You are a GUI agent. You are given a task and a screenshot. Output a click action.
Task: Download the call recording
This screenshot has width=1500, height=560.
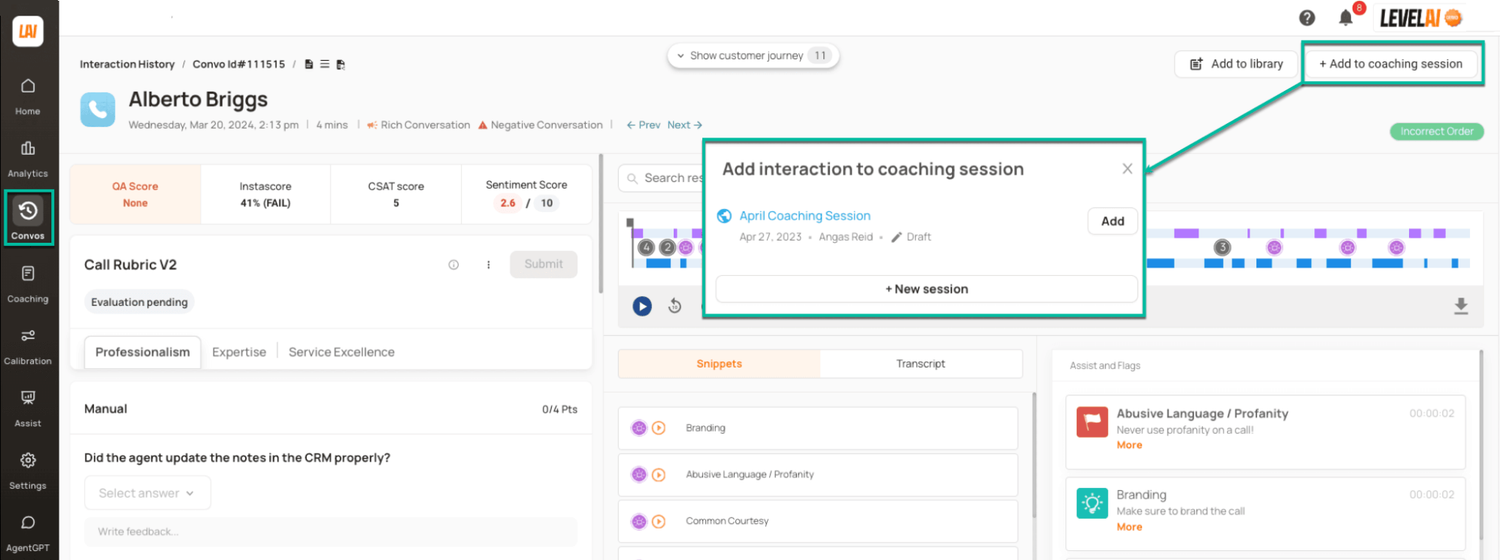click(x=1461, y=306)
